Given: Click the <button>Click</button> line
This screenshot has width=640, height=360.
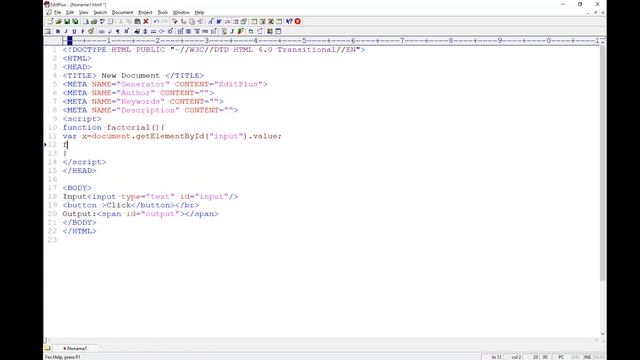Looking at the screenshot, I should pos(131,205).
